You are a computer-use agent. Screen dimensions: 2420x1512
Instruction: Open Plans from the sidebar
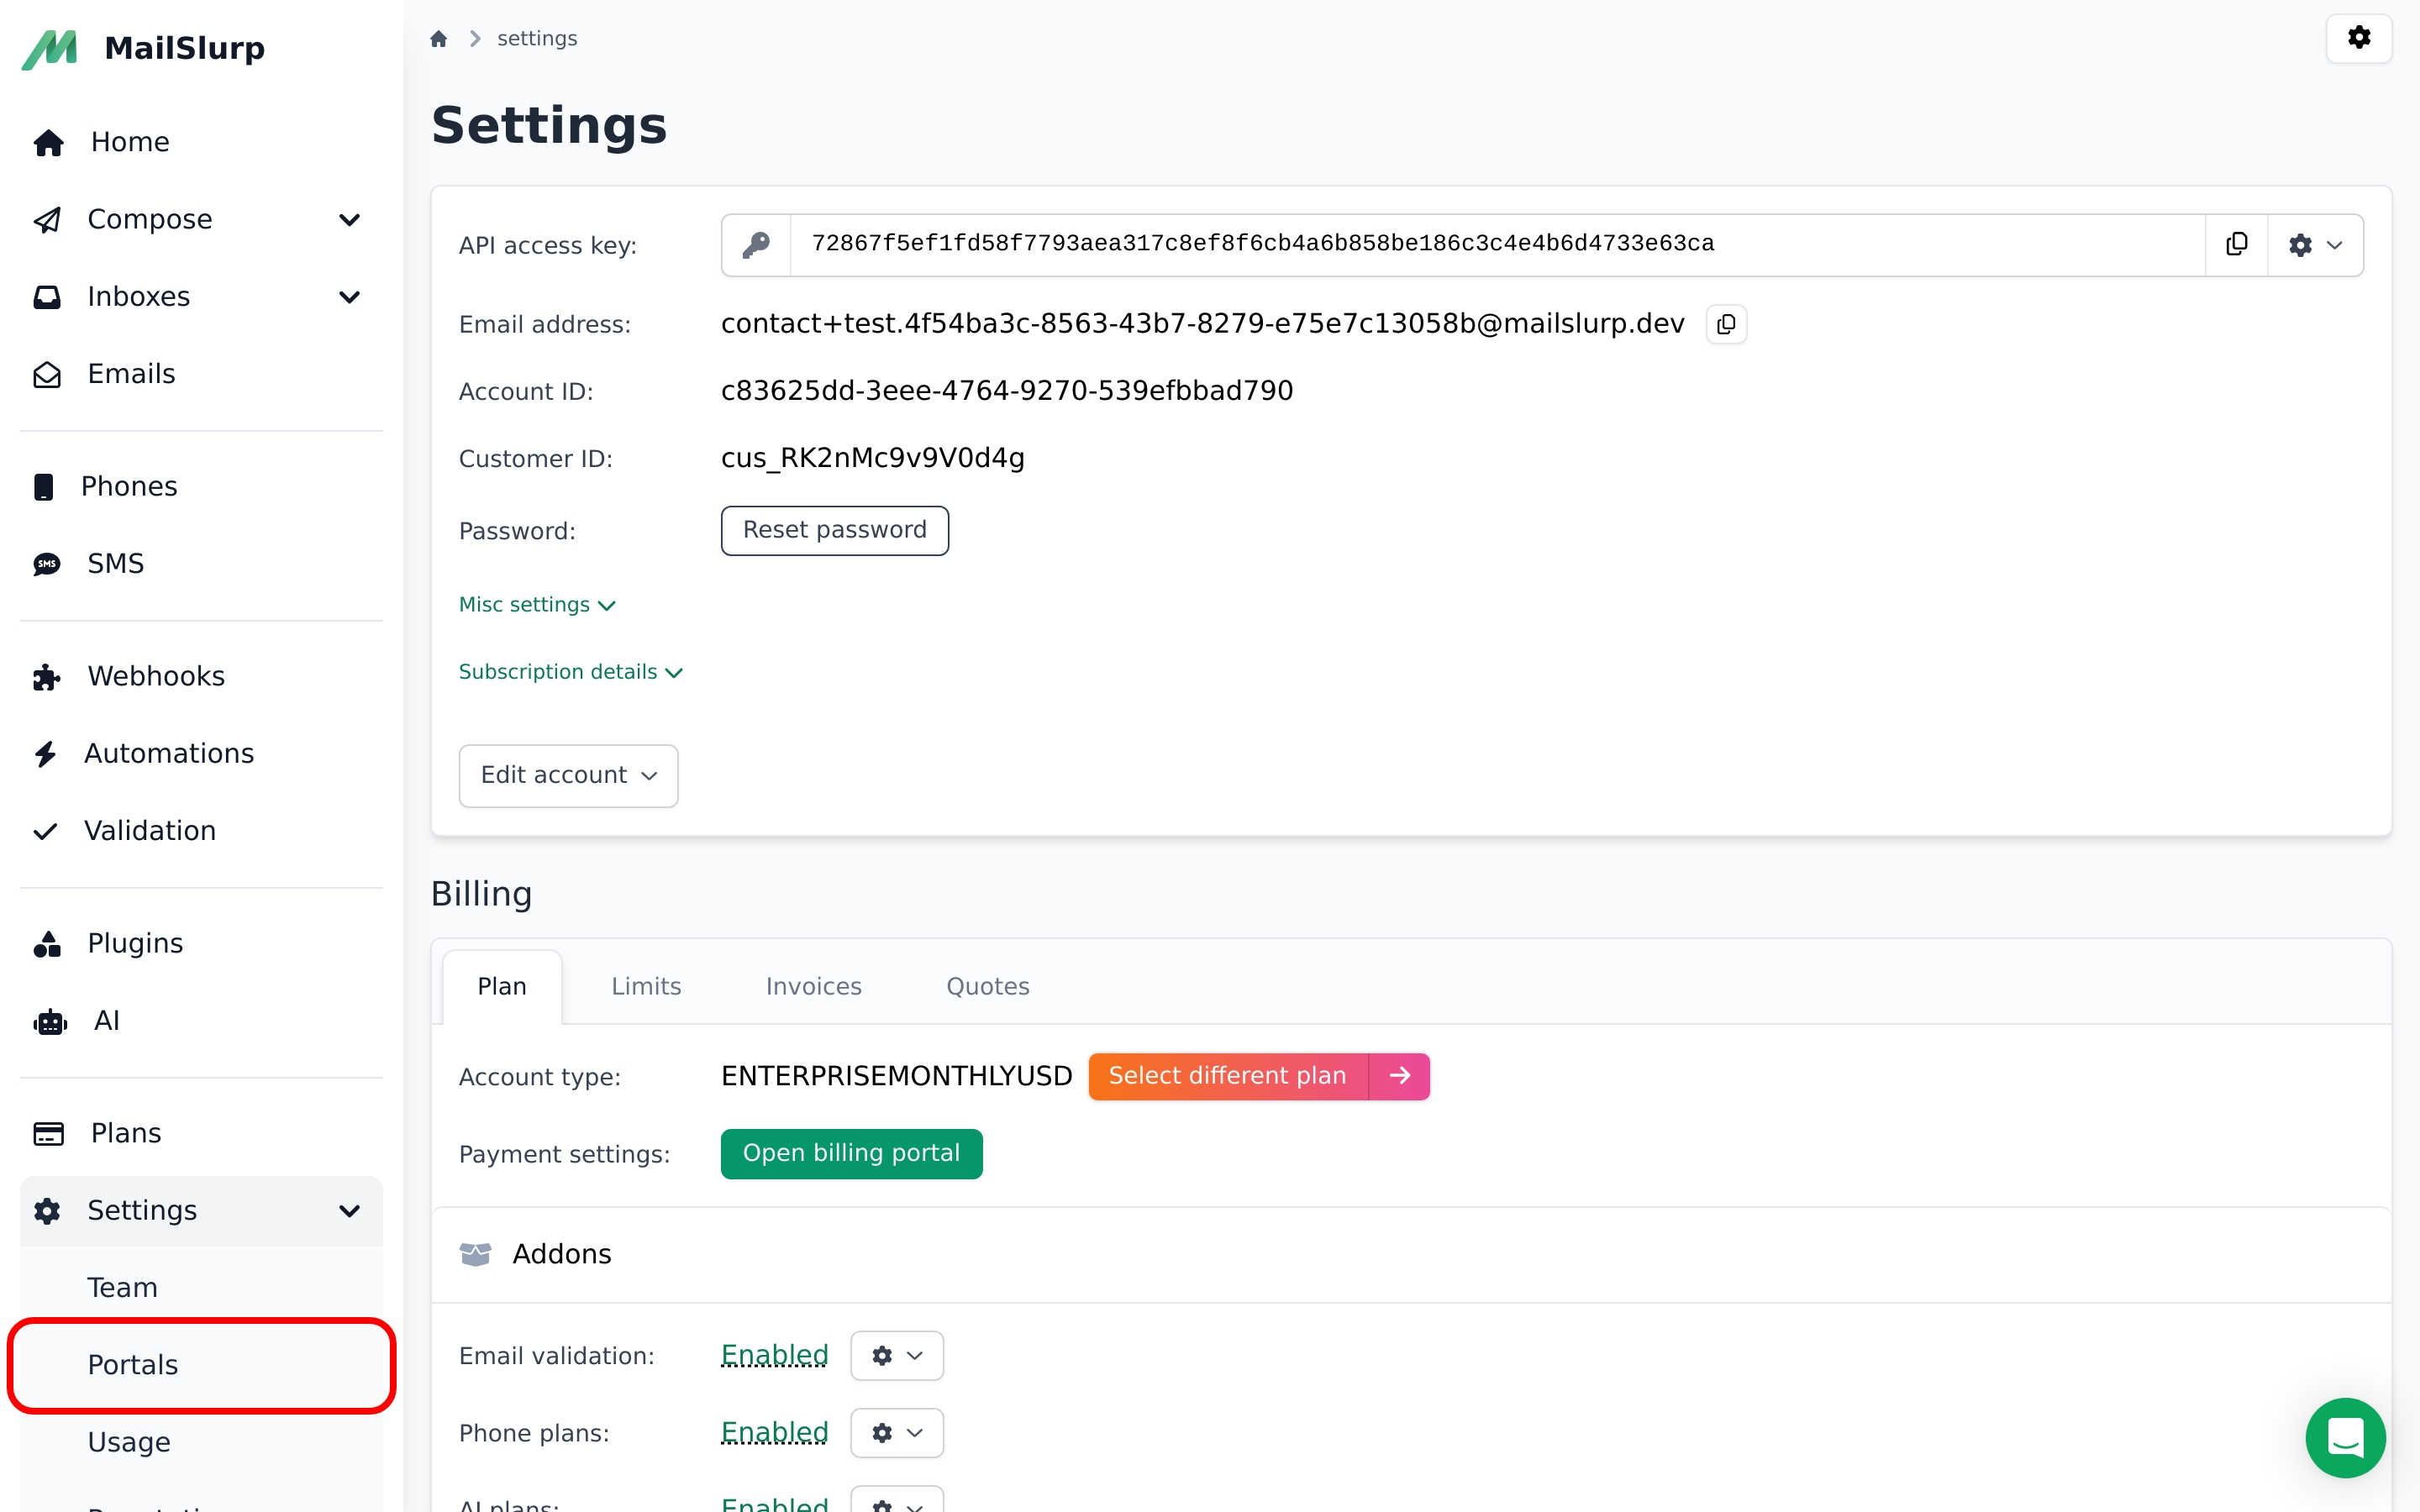pyautogui.click(x=201, y=1133)
